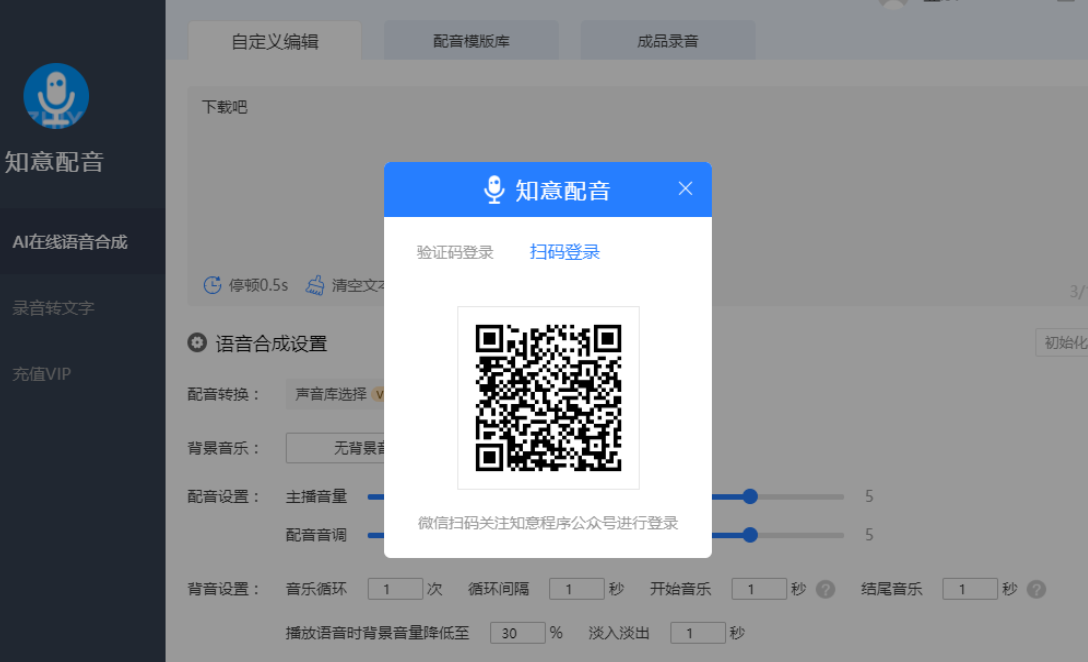Image resolution: width=1088 pixels, height=662 pixels.
Task: Switch to 验证码登录 tab
Action: (454, 253)
